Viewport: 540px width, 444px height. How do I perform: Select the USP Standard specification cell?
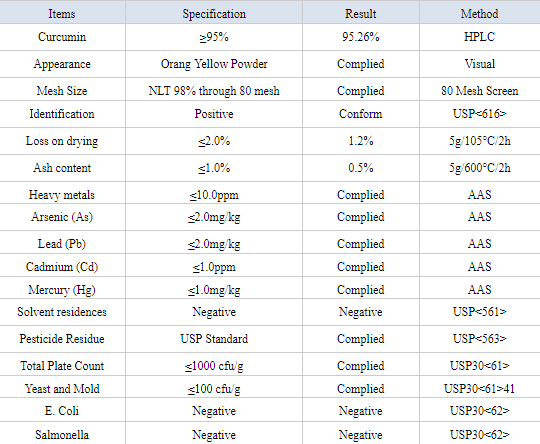tap(214, 339)
